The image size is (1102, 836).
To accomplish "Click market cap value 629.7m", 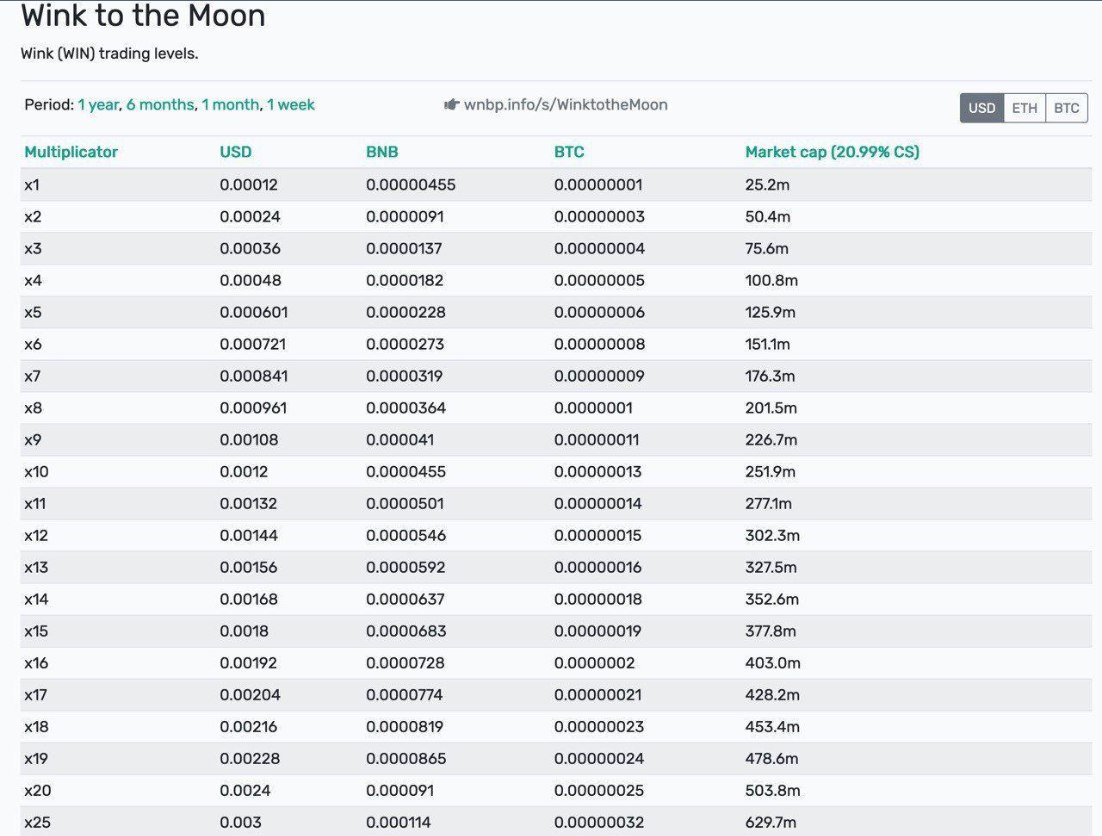I will pos(771,822).
